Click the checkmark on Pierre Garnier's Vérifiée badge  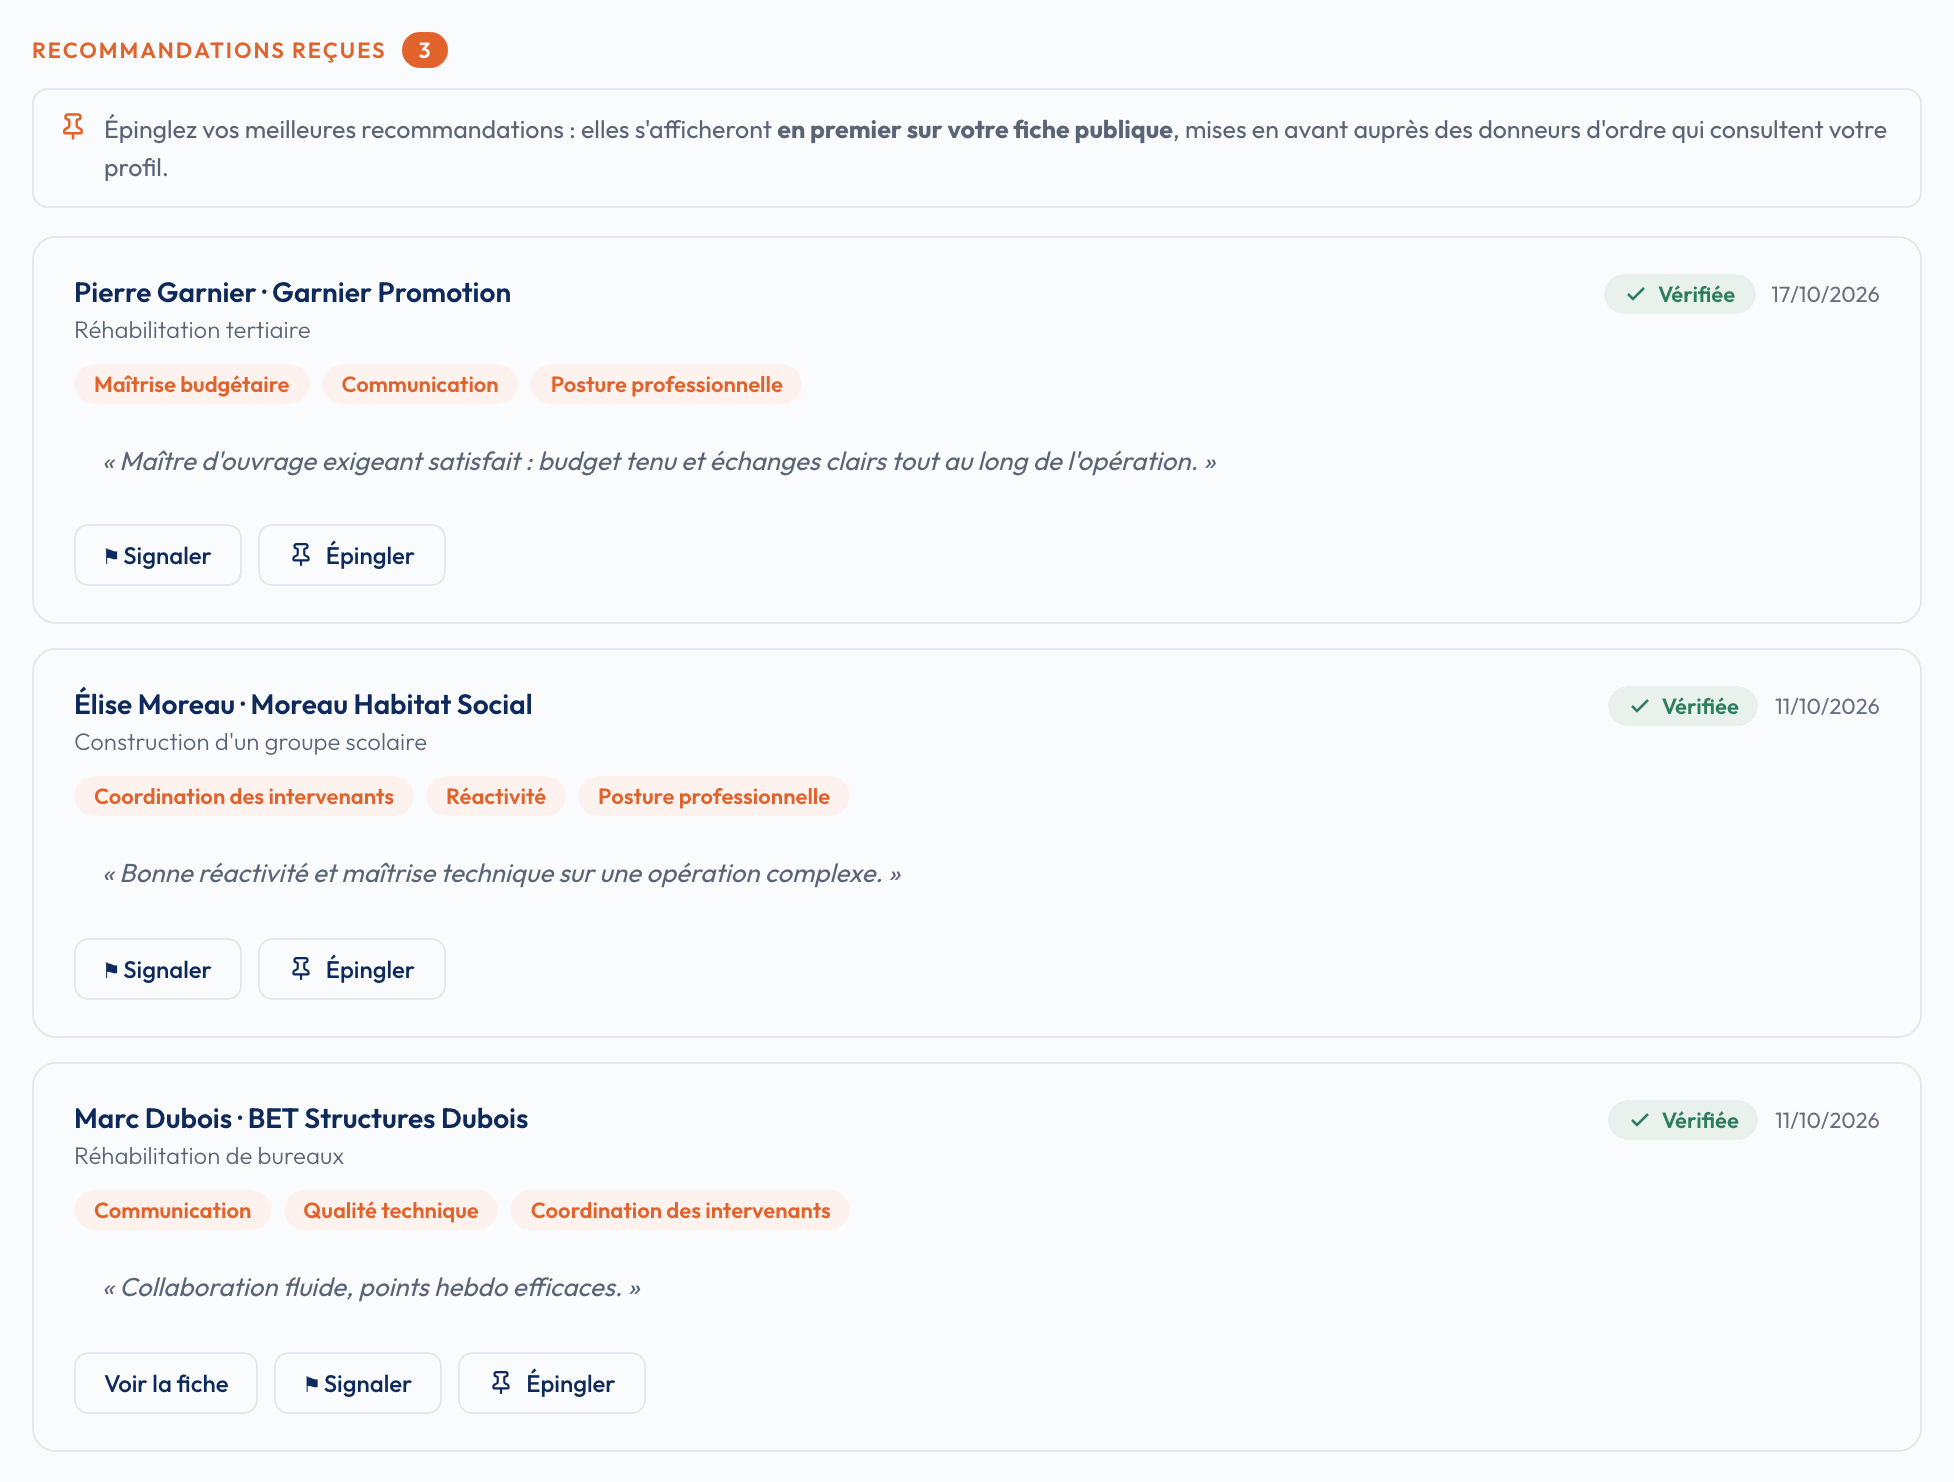(1636, 294)
